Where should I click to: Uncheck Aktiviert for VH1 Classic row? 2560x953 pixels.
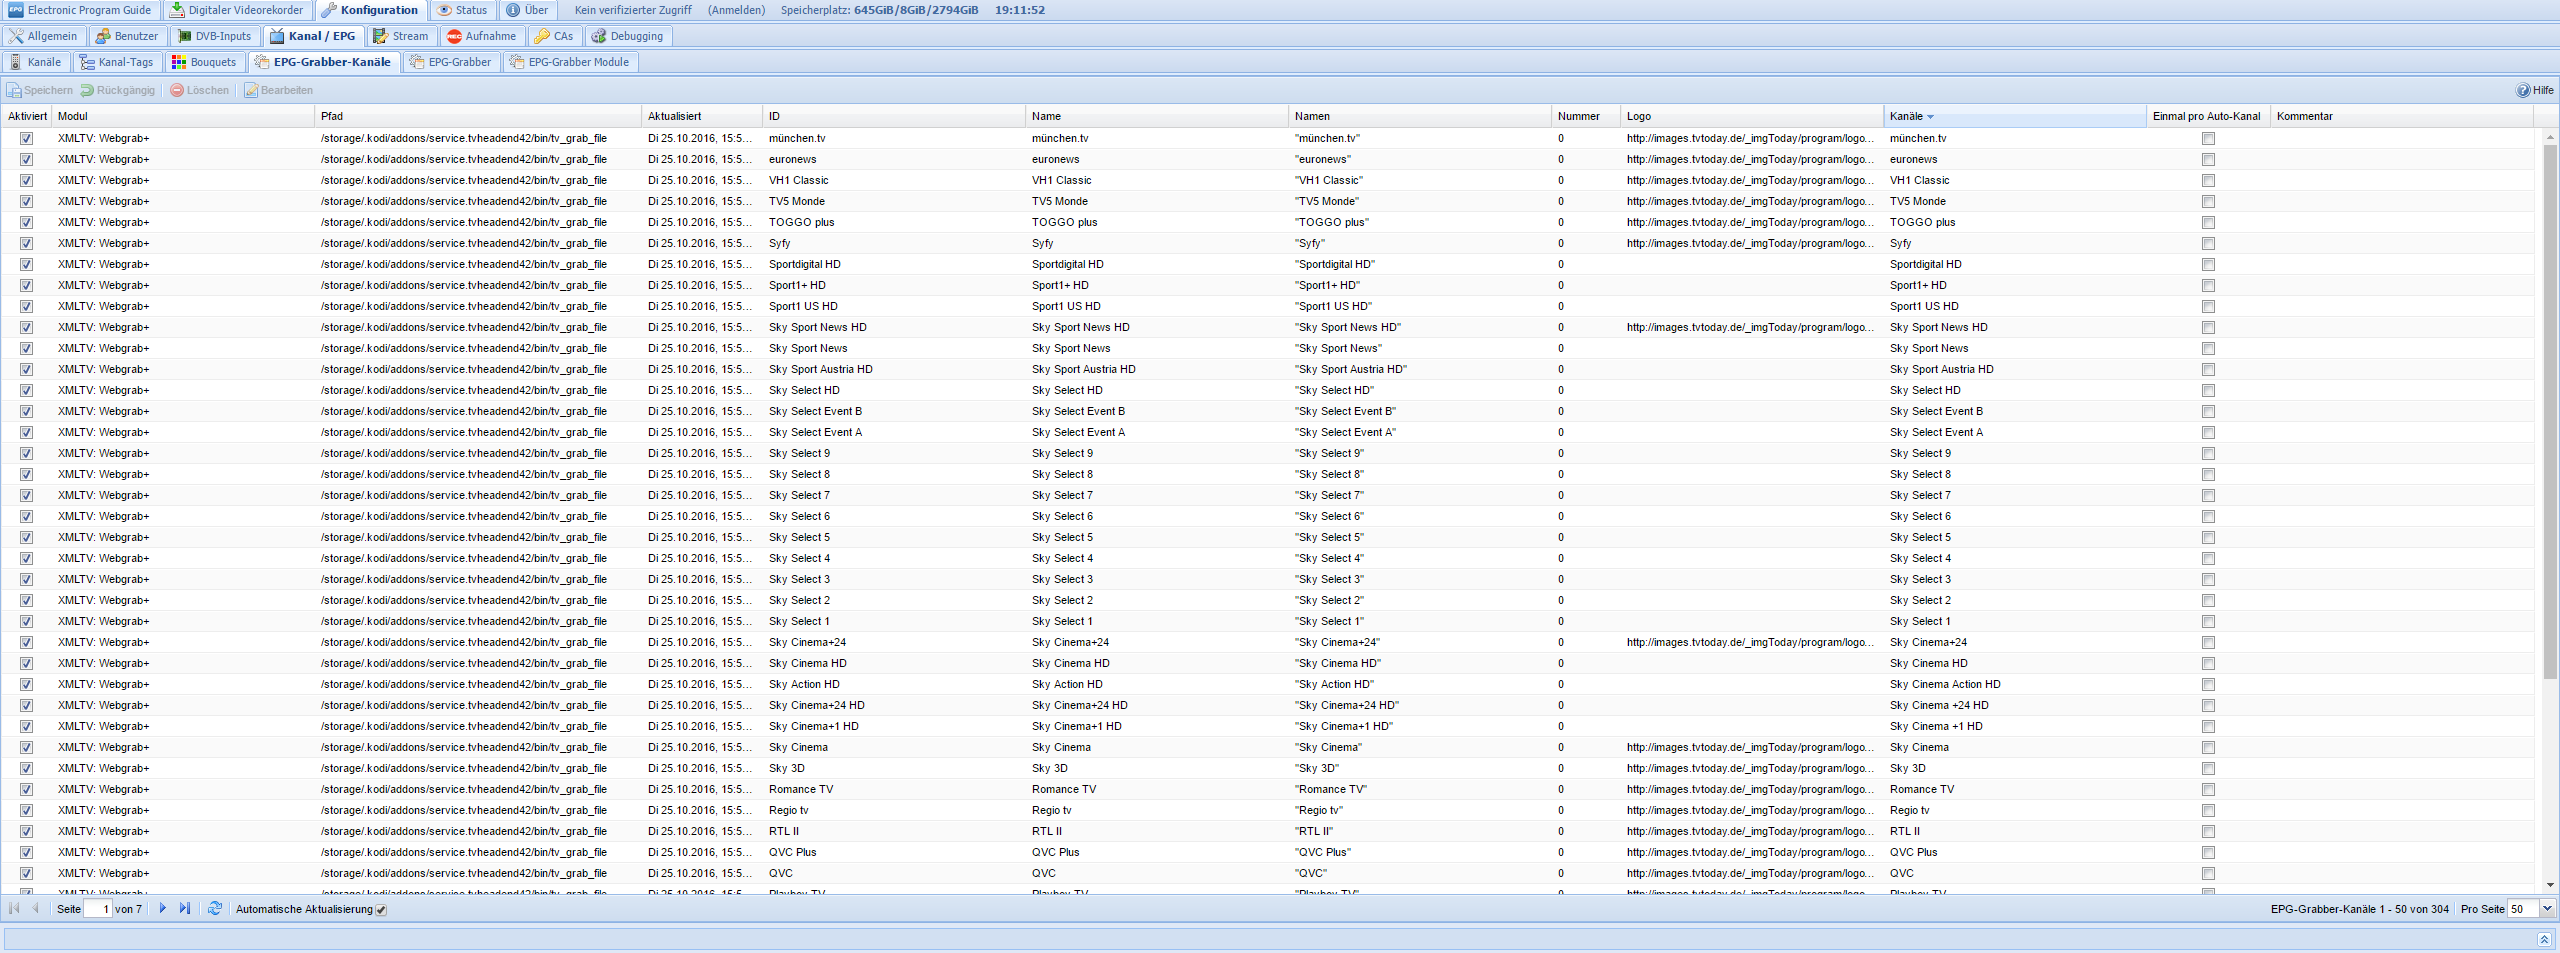pyautogui.click(x=26, y=180)
